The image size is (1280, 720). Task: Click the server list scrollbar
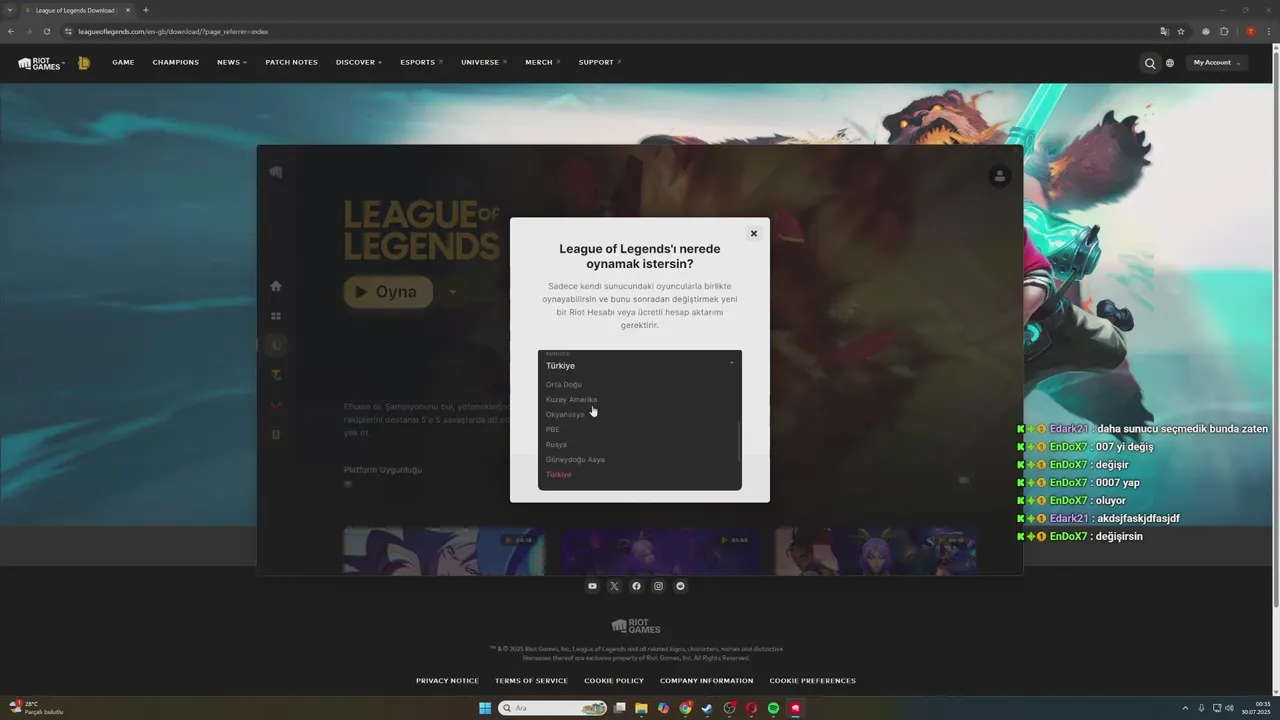point(739,441)
